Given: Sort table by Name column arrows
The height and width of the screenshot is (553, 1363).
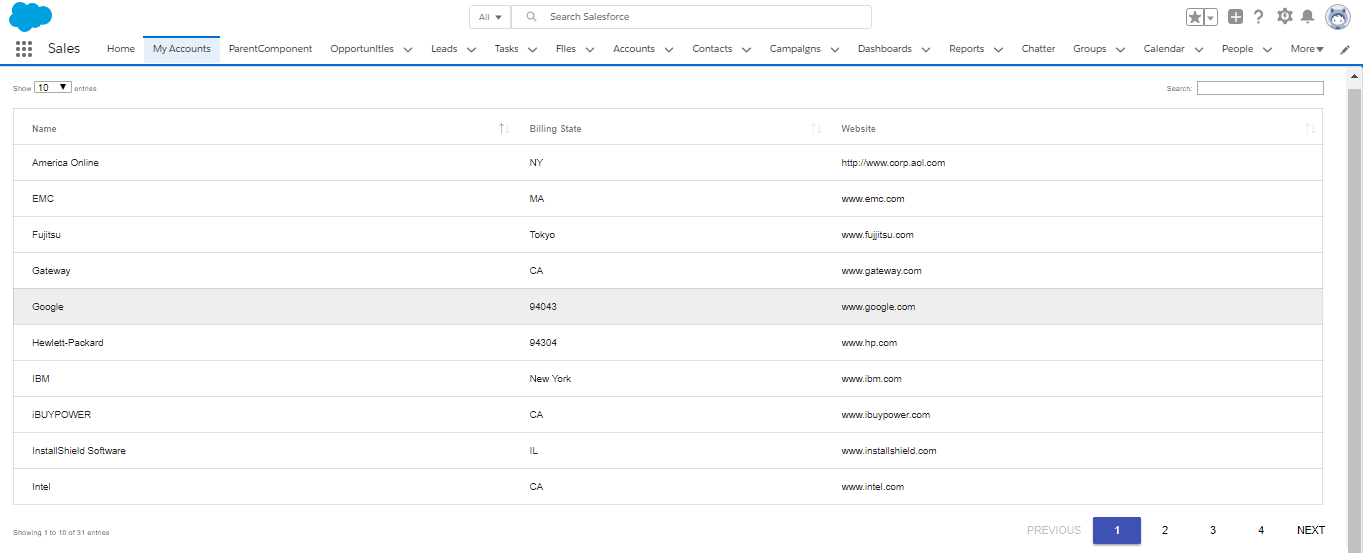Looking at the screenshot, I should pyautogui.click(x=504, y=129).
